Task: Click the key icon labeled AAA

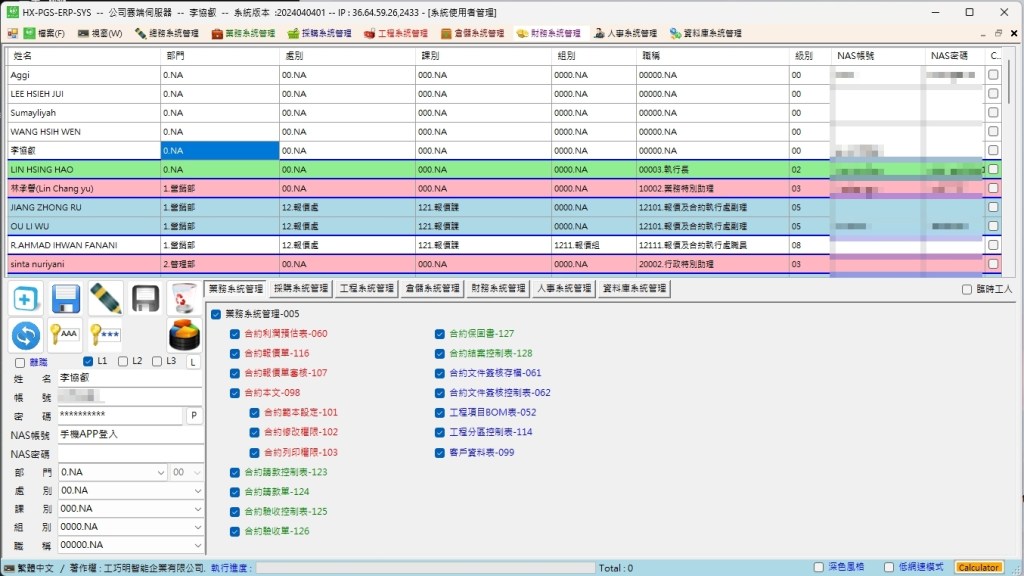Action: pos(66,336)
